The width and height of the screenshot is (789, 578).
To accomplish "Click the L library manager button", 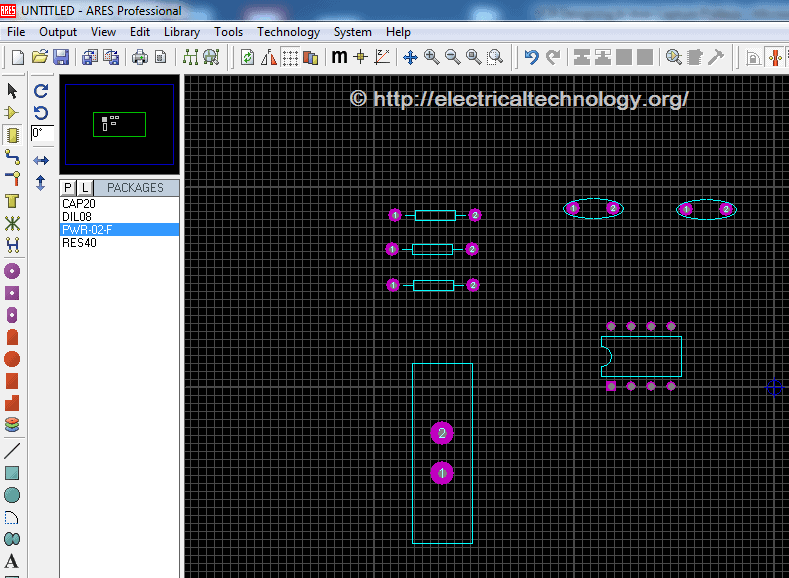I will pyautogui.click(x=85, y=188).
